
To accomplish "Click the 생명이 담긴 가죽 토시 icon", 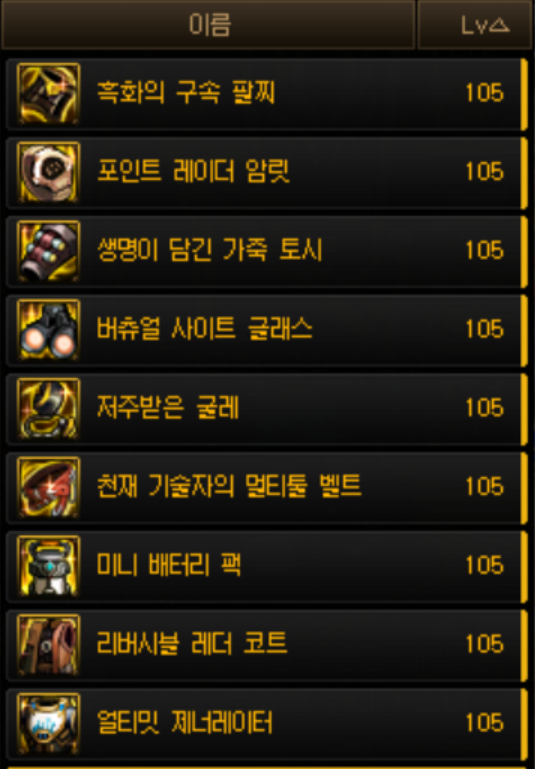I will [48, 251].
